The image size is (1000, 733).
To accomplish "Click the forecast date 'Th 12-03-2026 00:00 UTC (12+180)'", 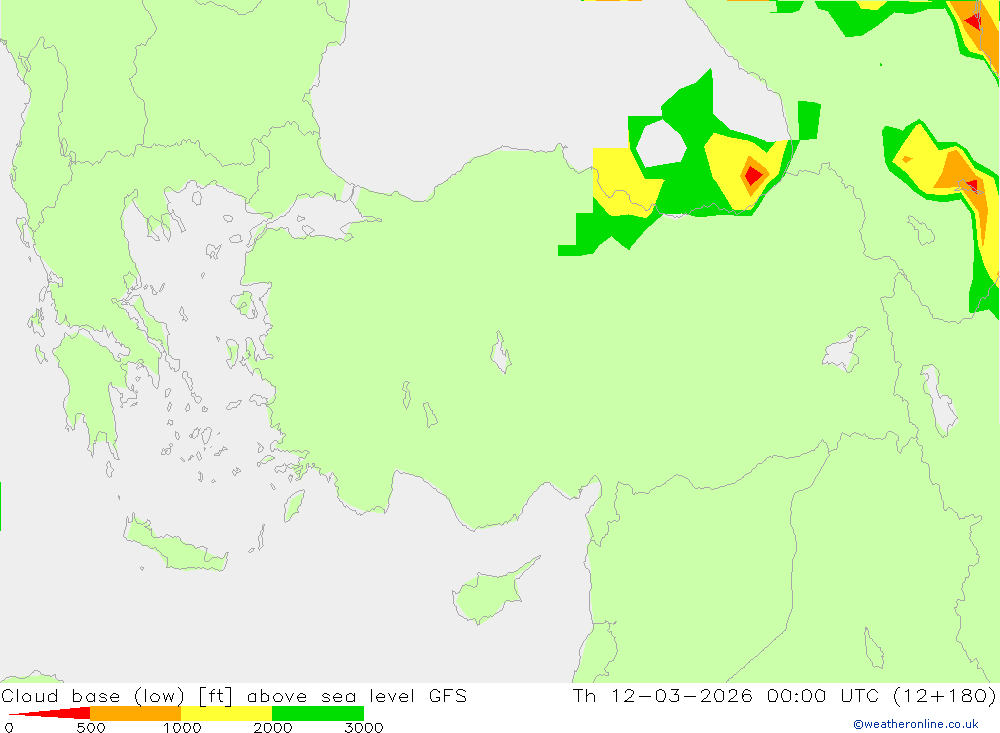I will (784, 696).
